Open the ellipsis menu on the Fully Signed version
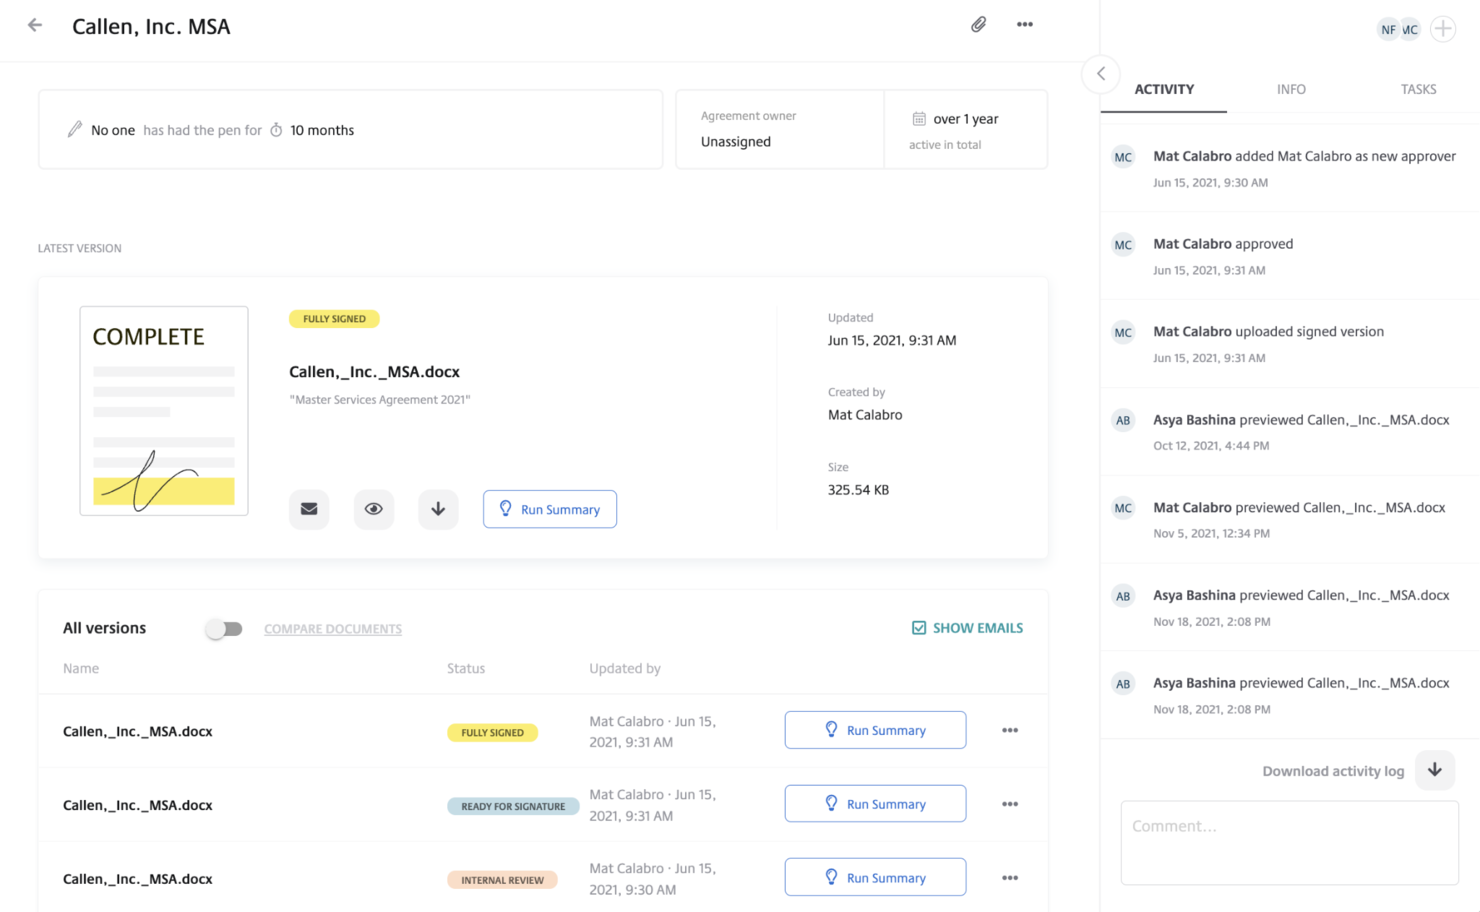Image resolution: width=1480 pixels, height=912 pixels. [x=1009, y=731]
